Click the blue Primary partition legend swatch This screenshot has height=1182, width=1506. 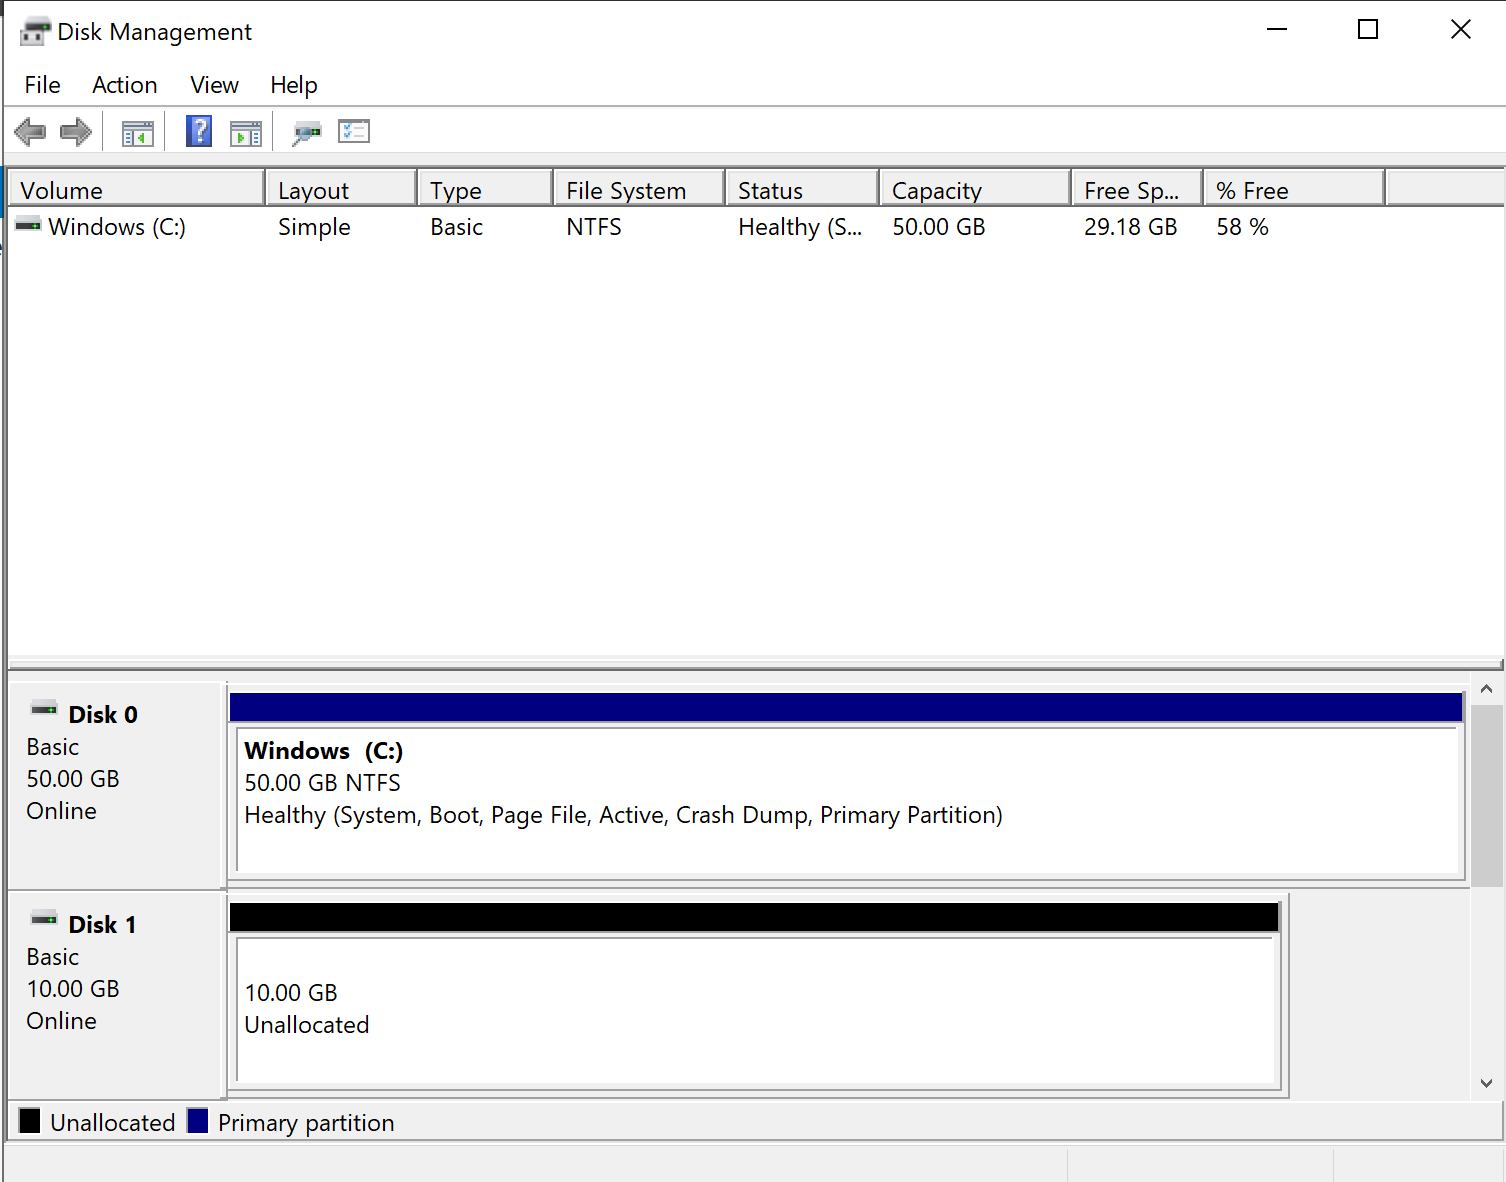pos(198,1122)
